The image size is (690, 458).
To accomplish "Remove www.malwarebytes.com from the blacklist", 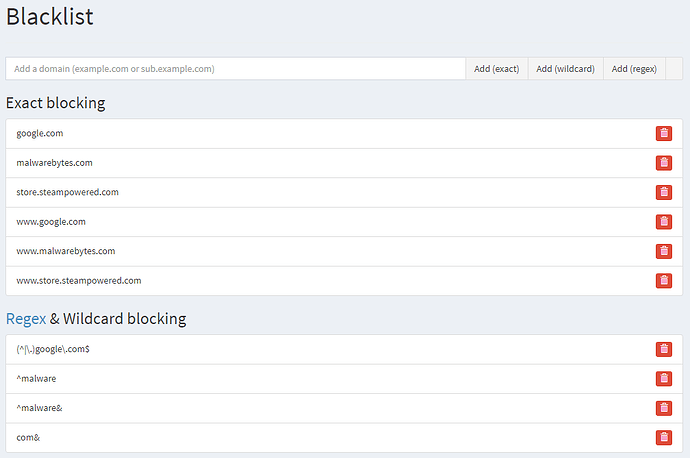I will 664,251.
